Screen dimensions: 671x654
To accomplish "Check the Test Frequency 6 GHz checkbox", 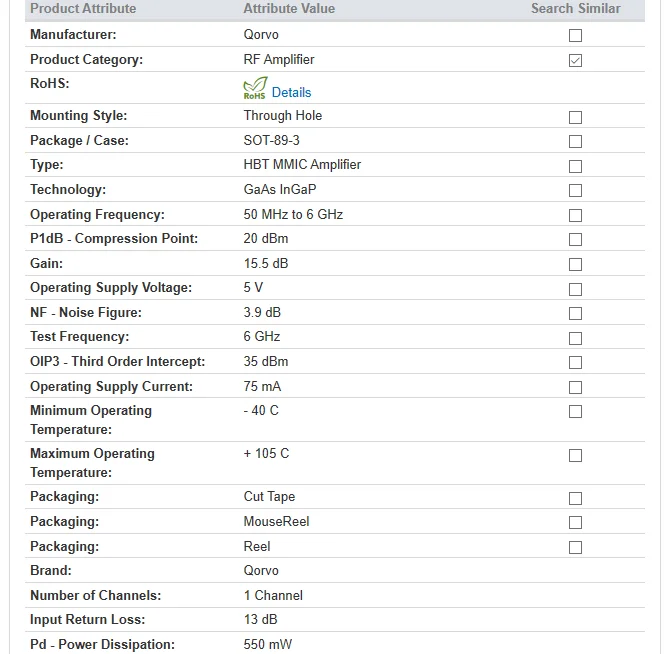I will pyautogui.click(x=575, y=338).
